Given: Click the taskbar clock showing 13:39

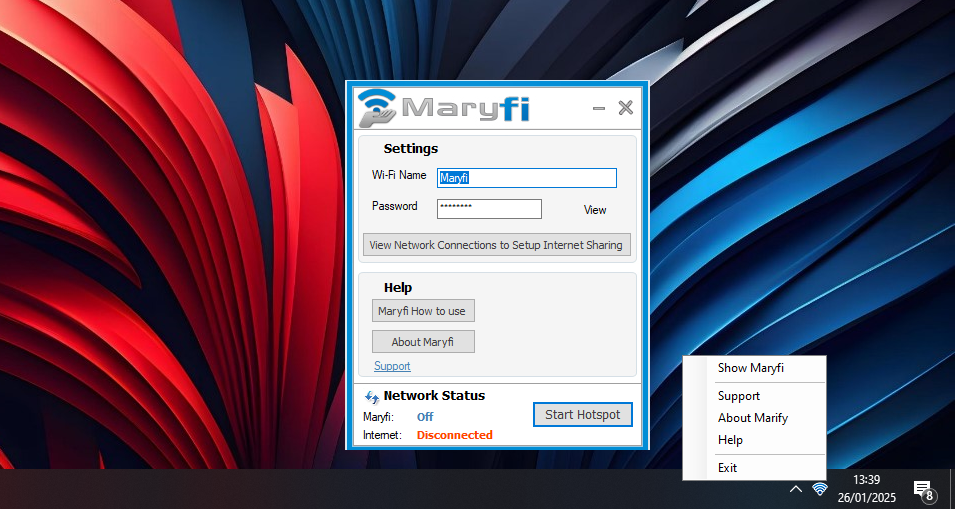Looking at the screenshot, I should click(x=866, y=480).
